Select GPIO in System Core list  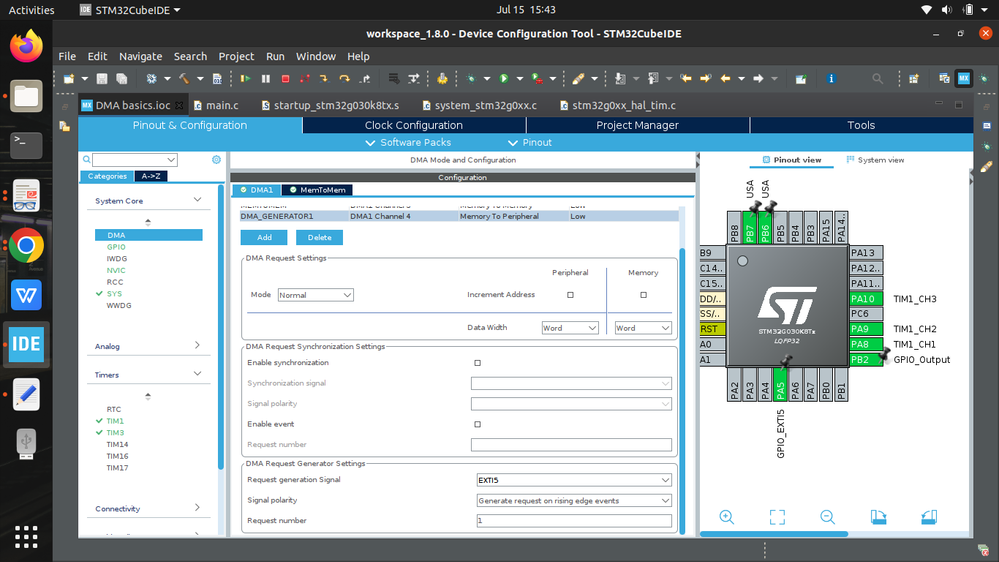pos(116,247)
